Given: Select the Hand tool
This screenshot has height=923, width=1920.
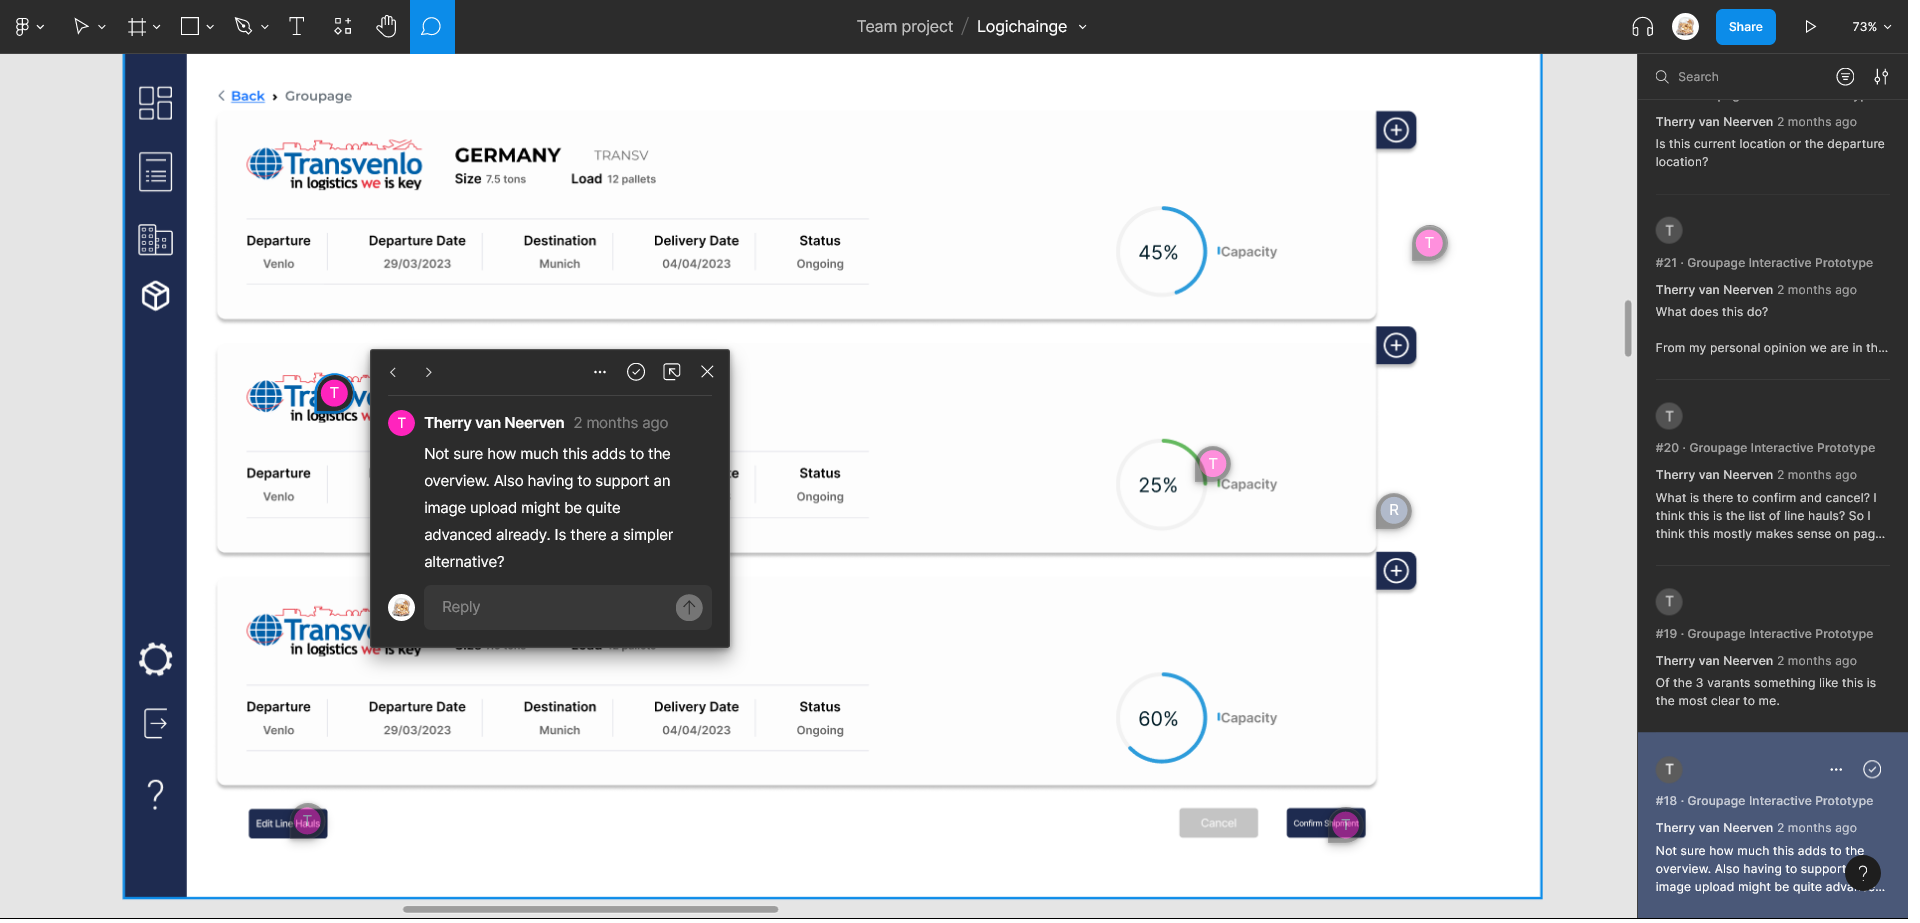Looking at the screenshot, I should tap(386, 27).
